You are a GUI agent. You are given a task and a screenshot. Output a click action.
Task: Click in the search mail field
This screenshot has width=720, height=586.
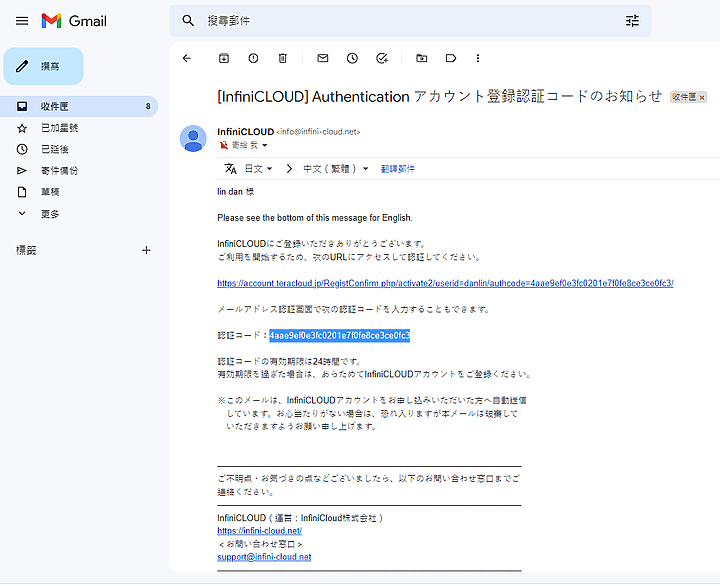(410, 21)
